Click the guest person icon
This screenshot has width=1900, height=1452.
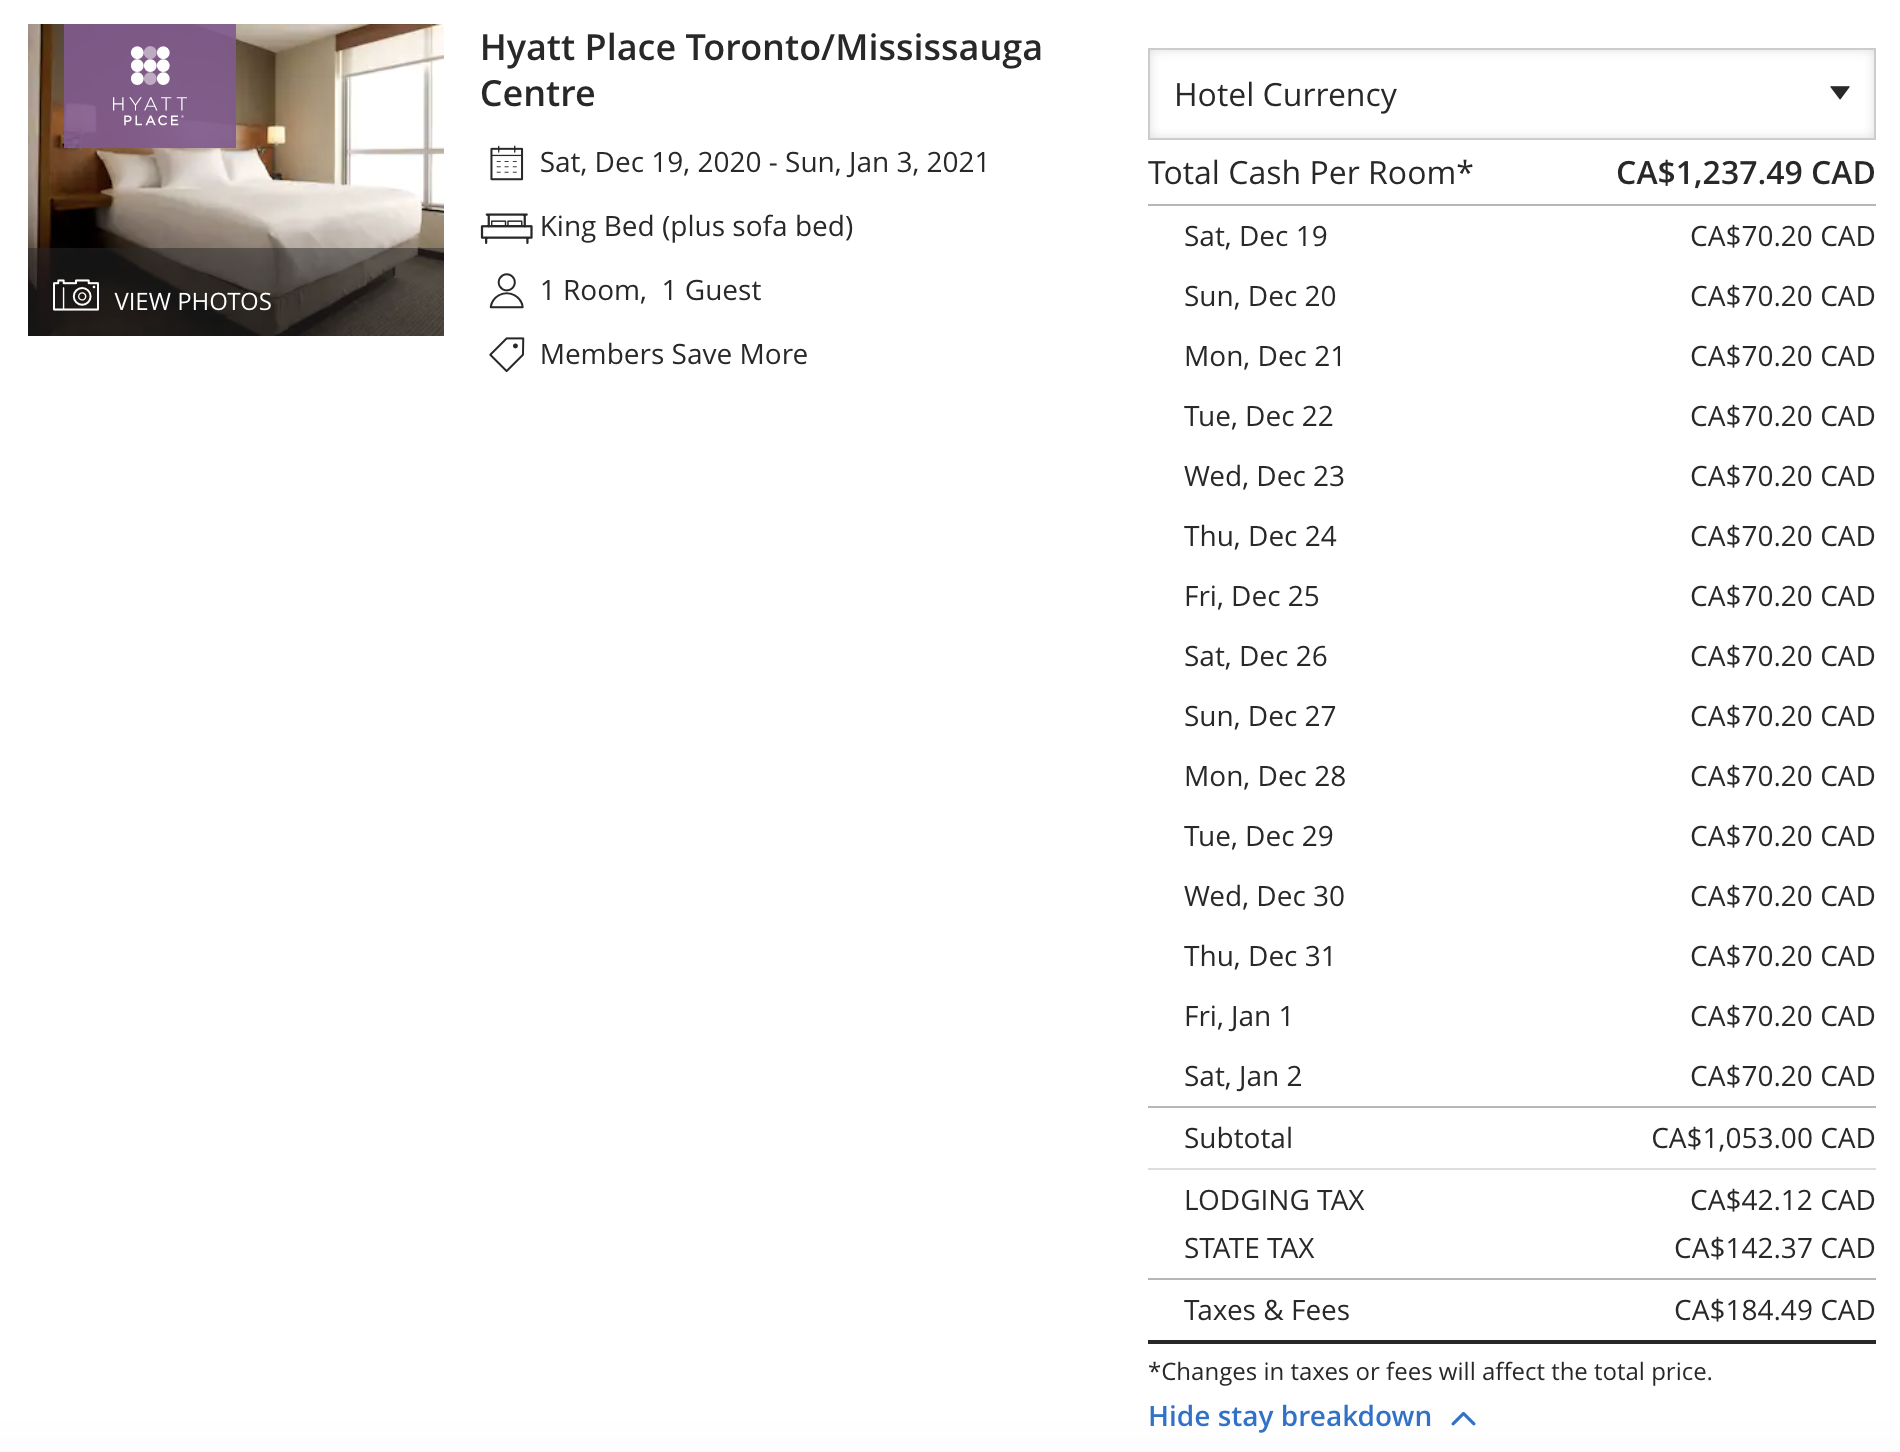tap(506, 291)
